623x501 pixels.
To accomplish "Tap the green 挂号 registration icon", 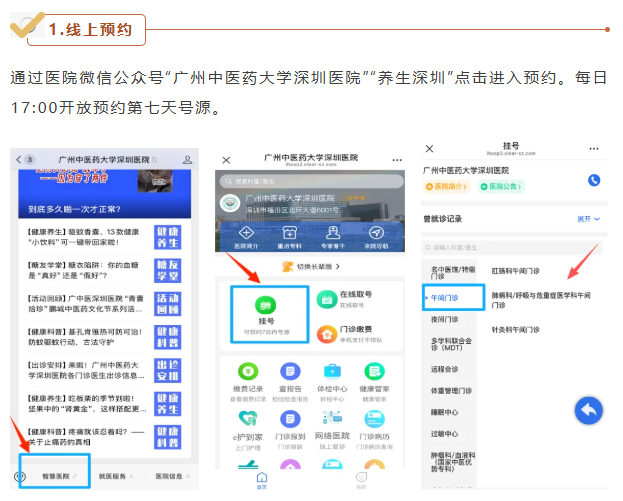I will click(x=265, y=304).
